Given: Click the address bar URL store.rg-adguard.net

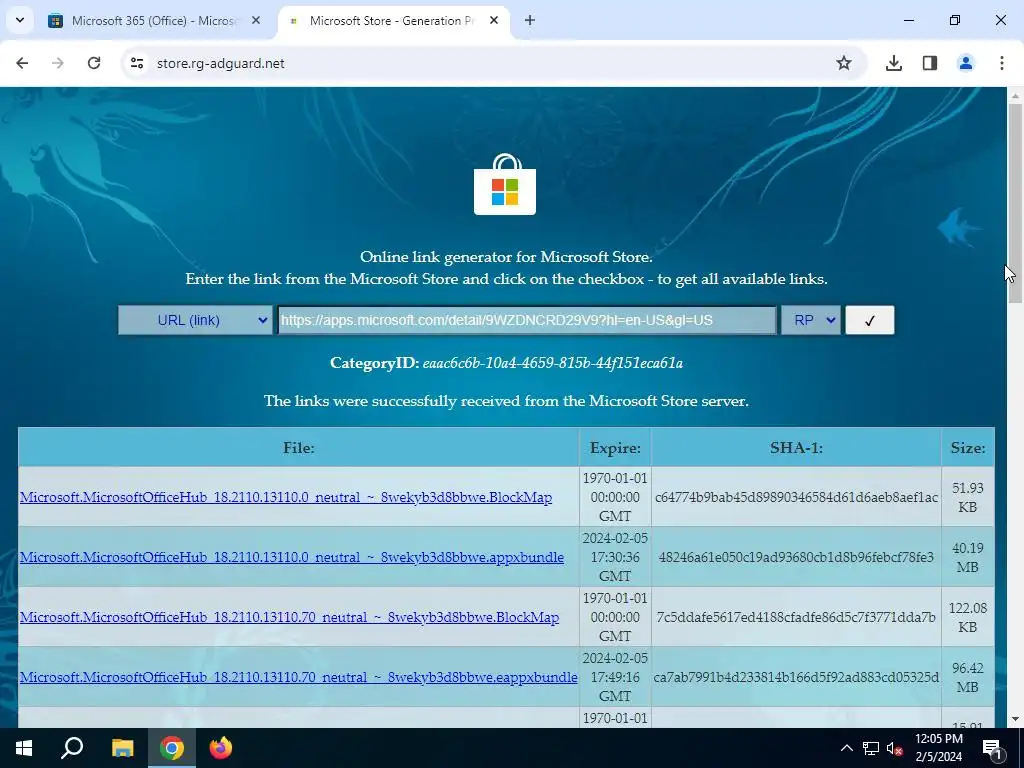Looking at the screenshot, I should tap(221, 63).
